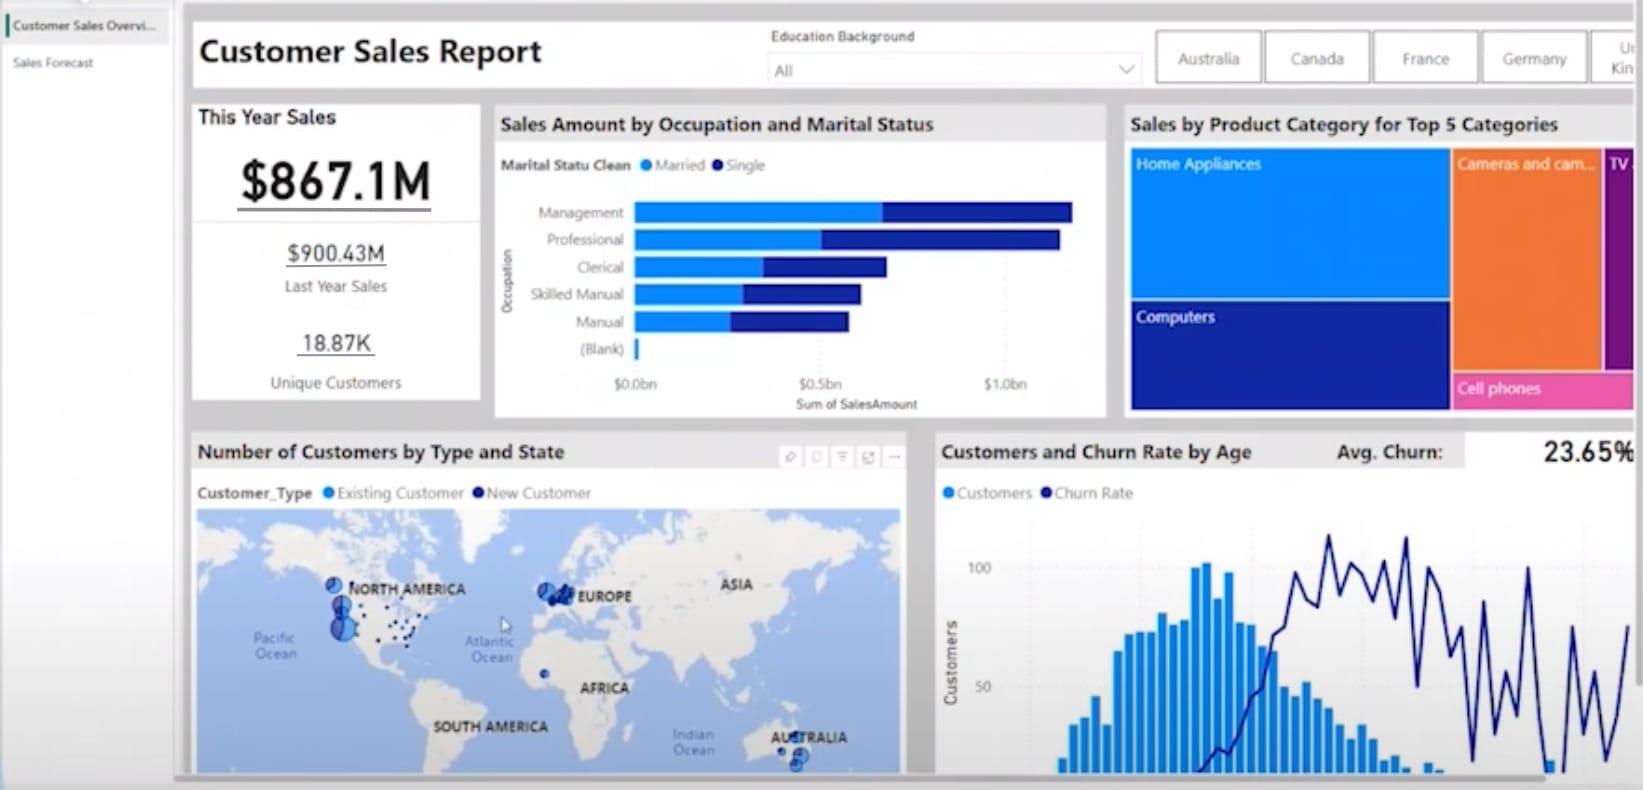The width and height of the screenshot is (1643, 790).
Task: Select the Management Married bar segment
Action: 758,212
